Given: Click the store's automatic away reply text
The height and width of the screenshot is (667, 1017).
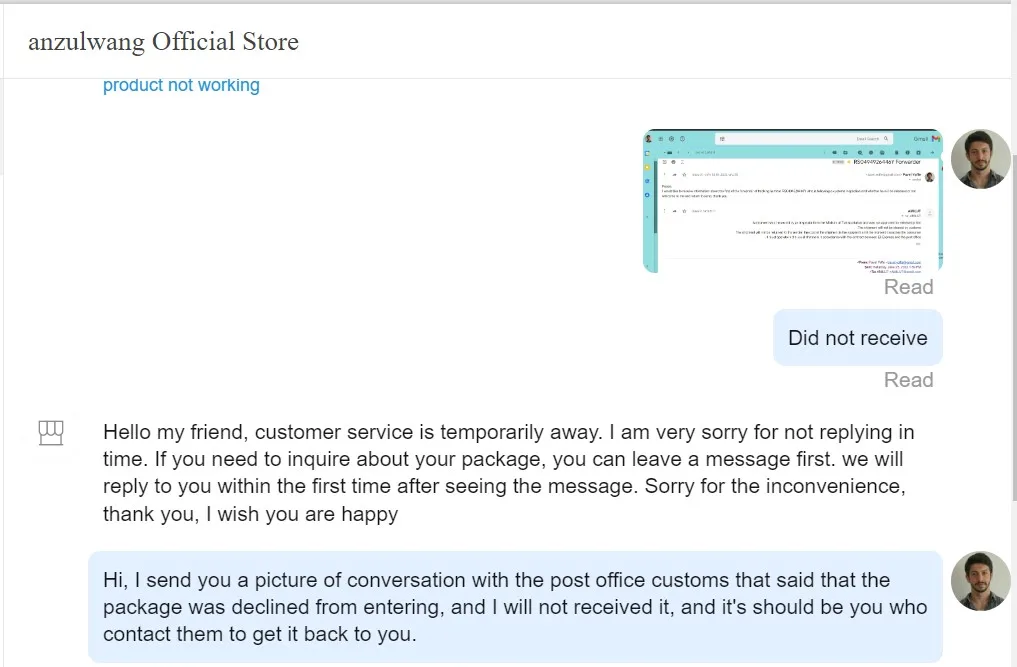Looking at the screenshot, I should (x=508, y=474).
